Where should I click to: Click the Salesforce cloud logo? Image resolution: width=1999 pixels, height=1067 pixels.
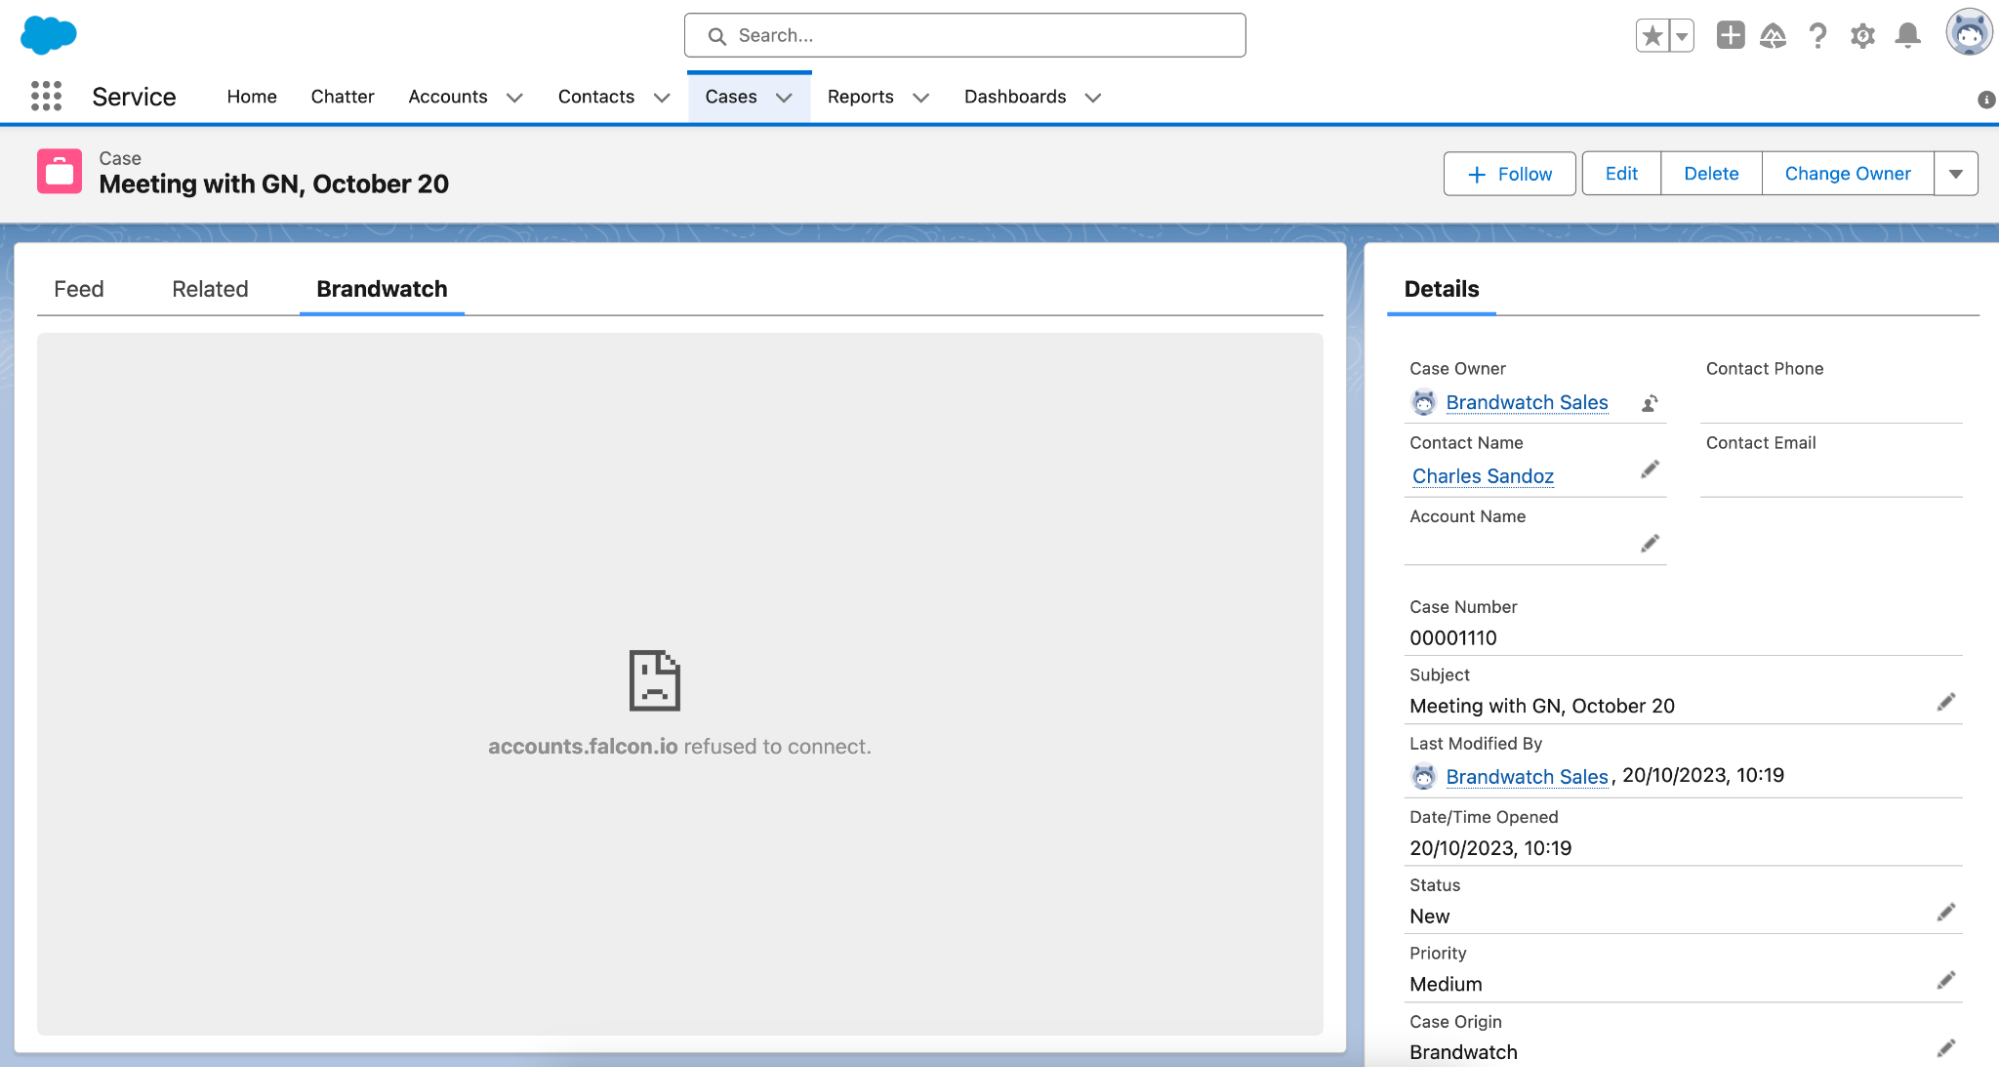(48, 35)
